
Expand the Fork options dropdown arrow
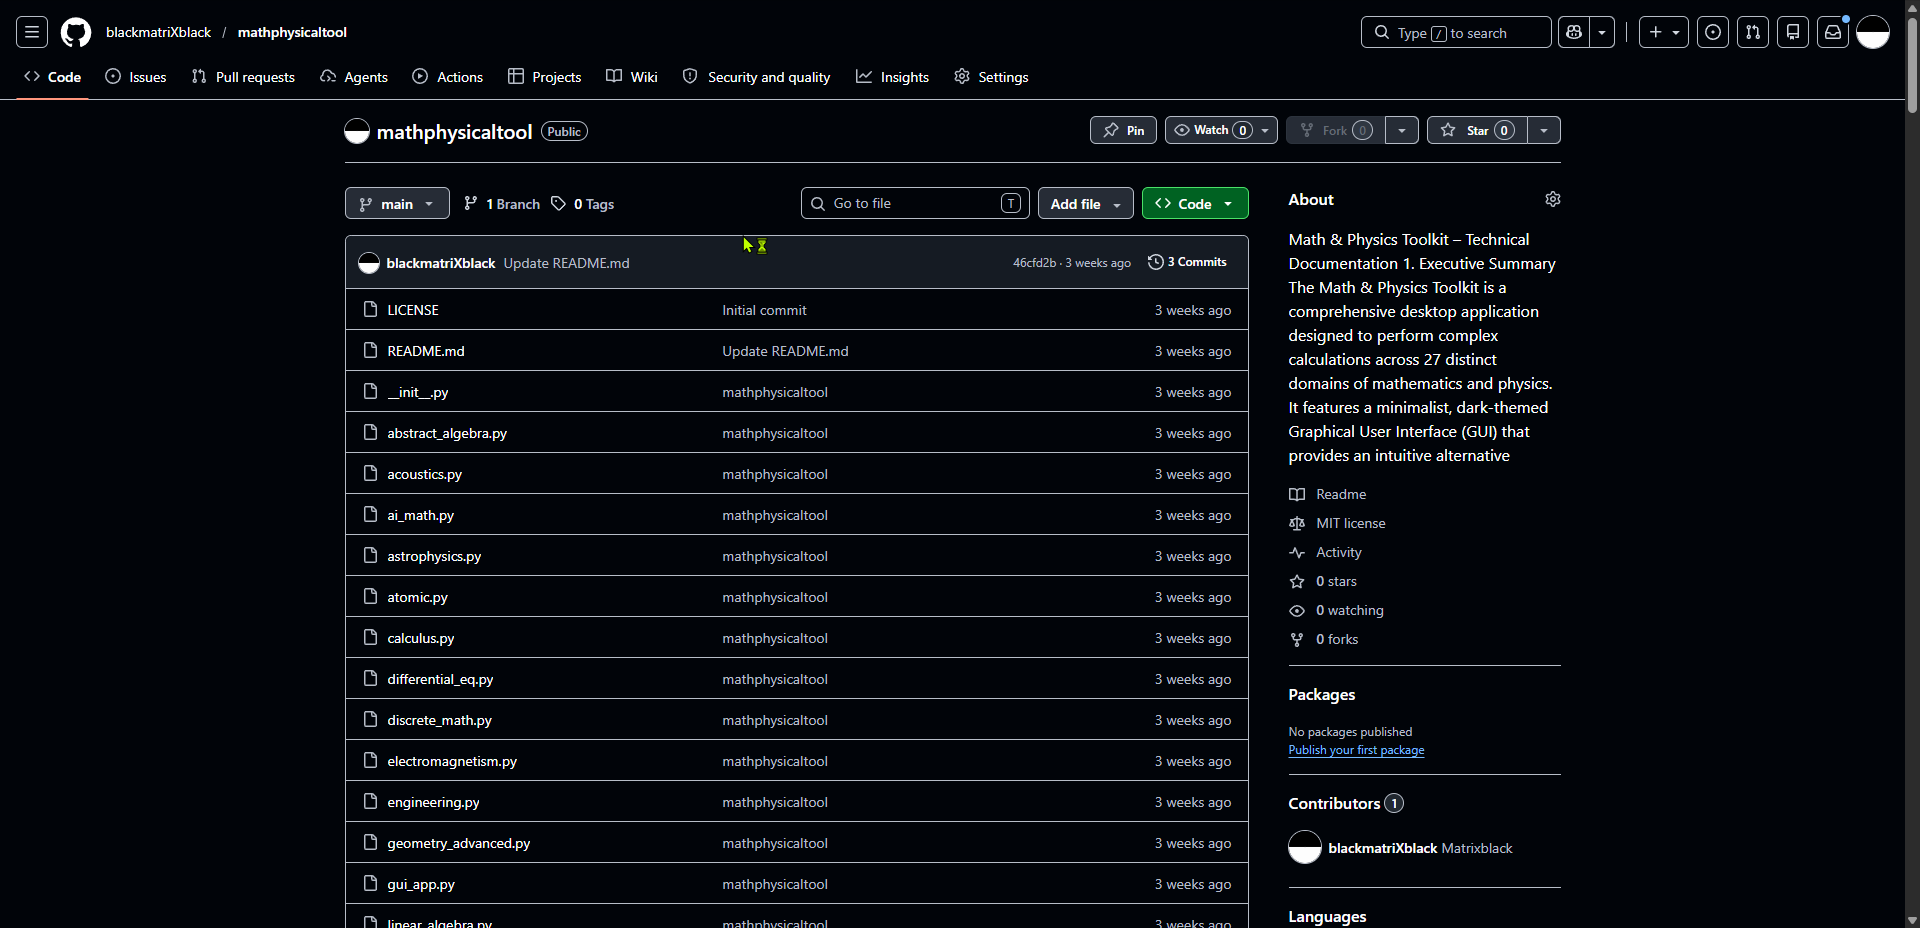pyautogui.click(x=1402, y=130)
